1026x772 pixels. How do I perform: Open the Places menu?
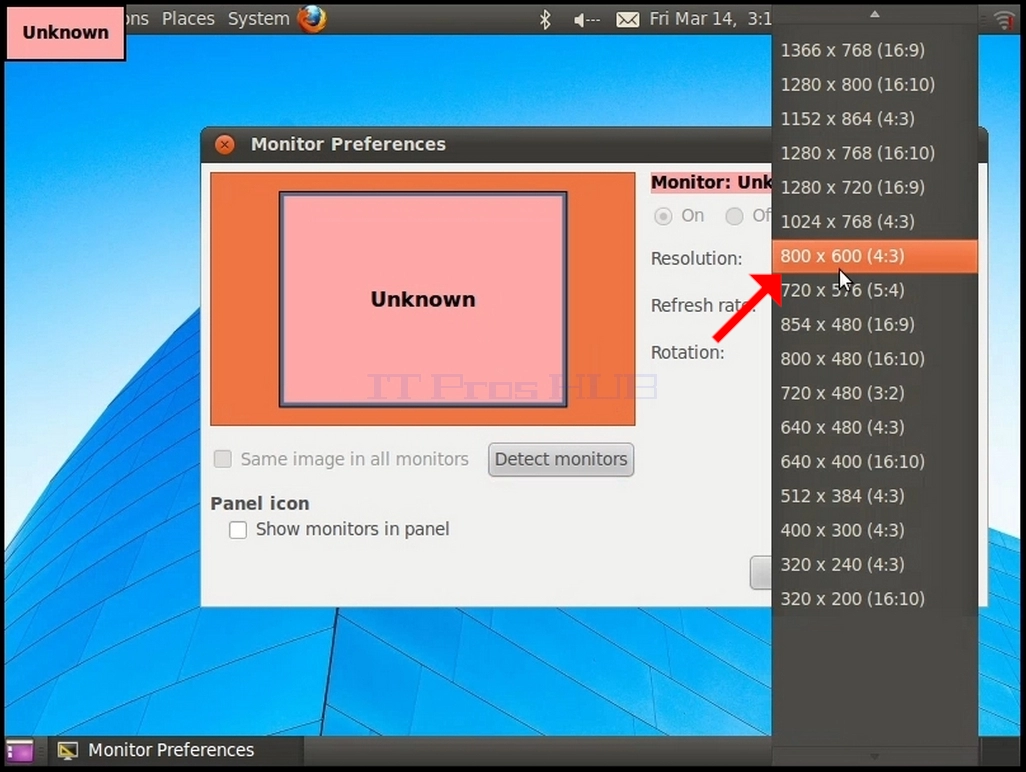point(188,18)
